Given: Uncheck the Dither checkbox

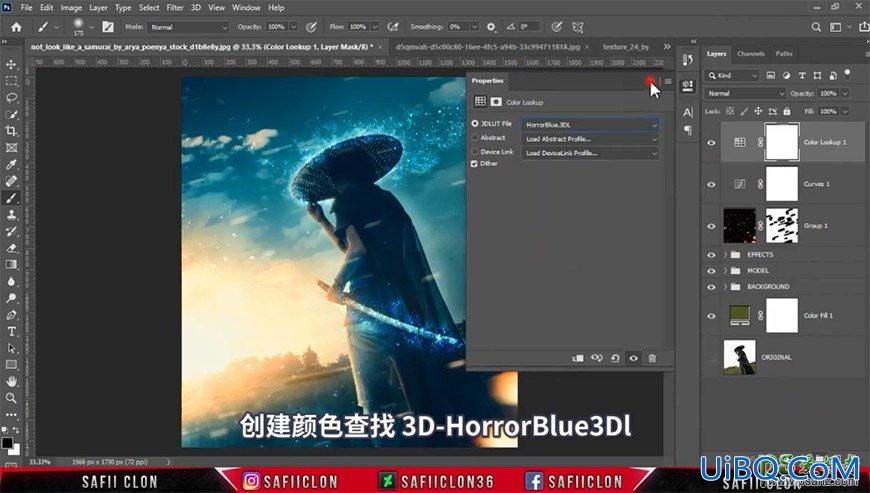Looking at the screenshot, I should tap(474, 164).
